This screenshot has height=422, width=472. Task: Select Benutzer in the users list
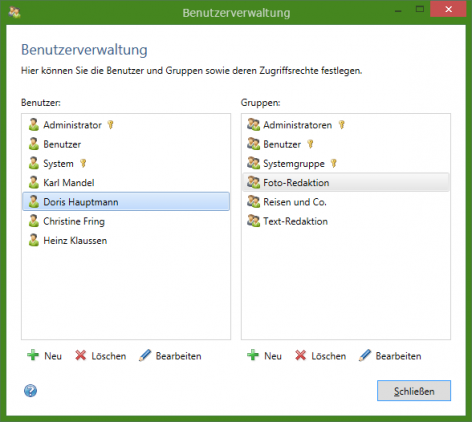(x=62, y=144)
